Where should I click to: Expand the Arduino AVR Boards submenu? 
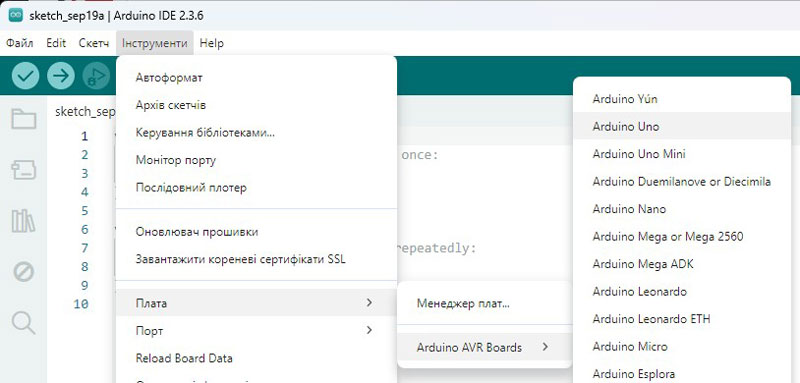(x=484, y=347)
